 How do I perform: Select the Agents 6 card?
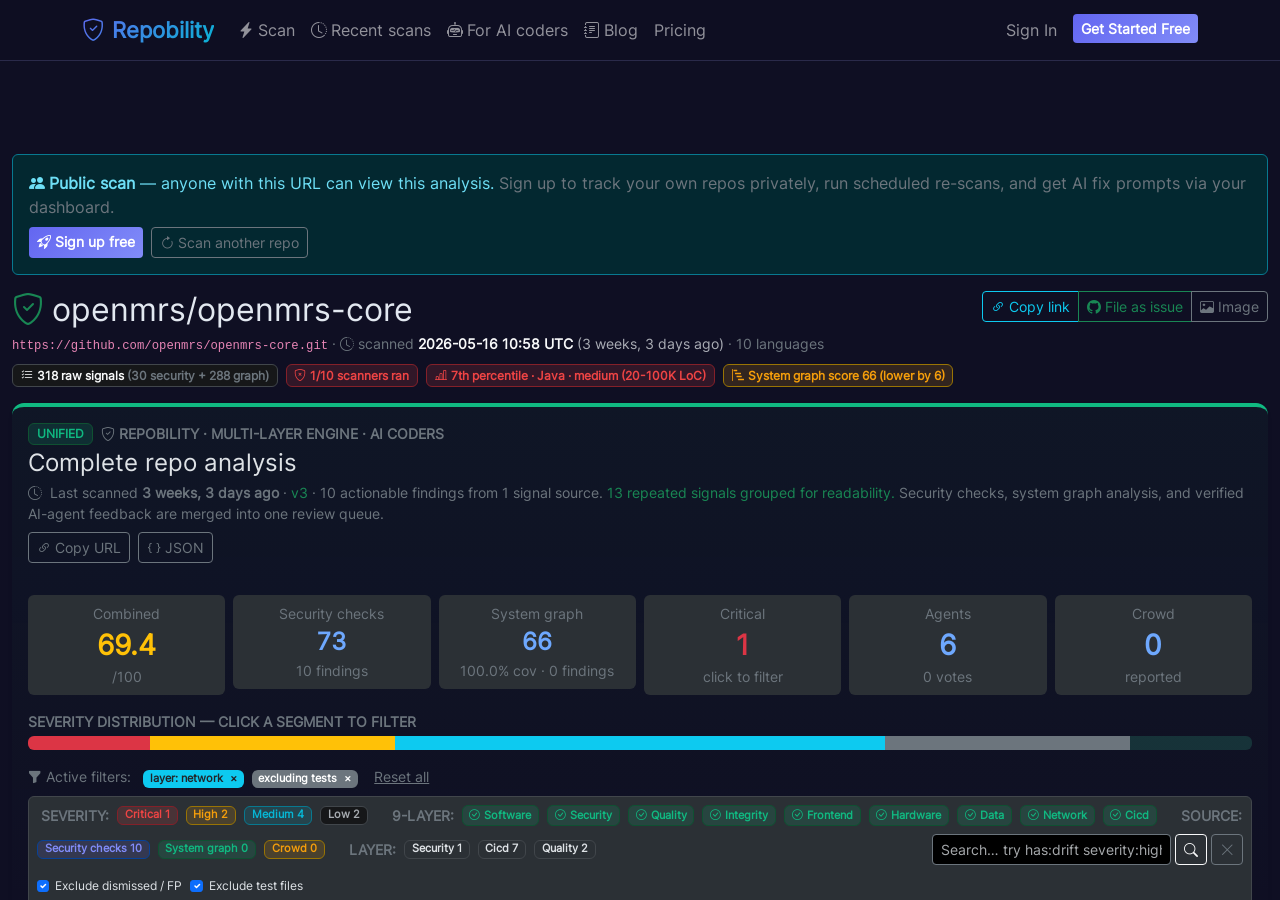pyautogui.click(x=948, y=645)
